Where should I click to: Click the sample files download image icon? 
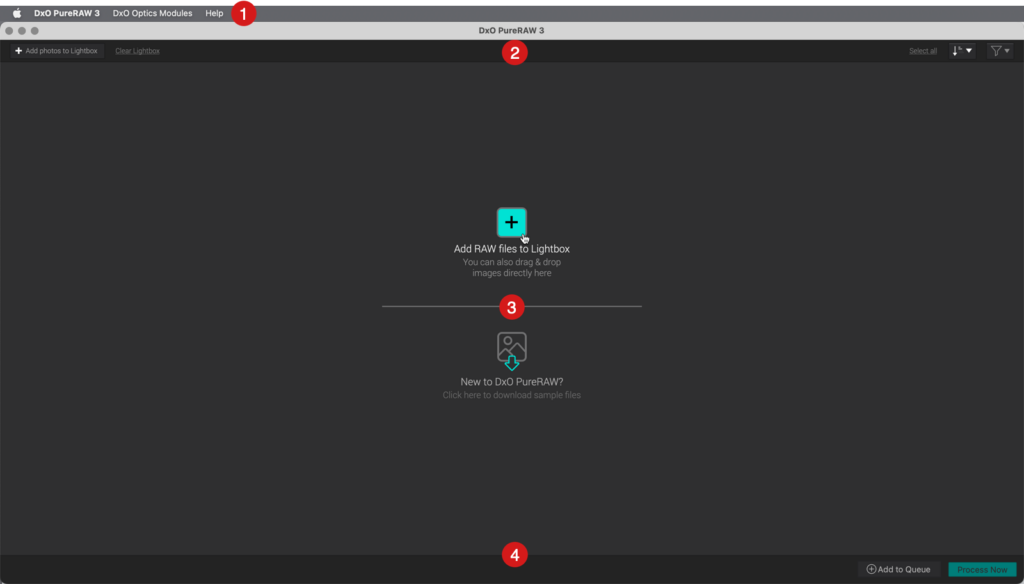coord(511,351)
